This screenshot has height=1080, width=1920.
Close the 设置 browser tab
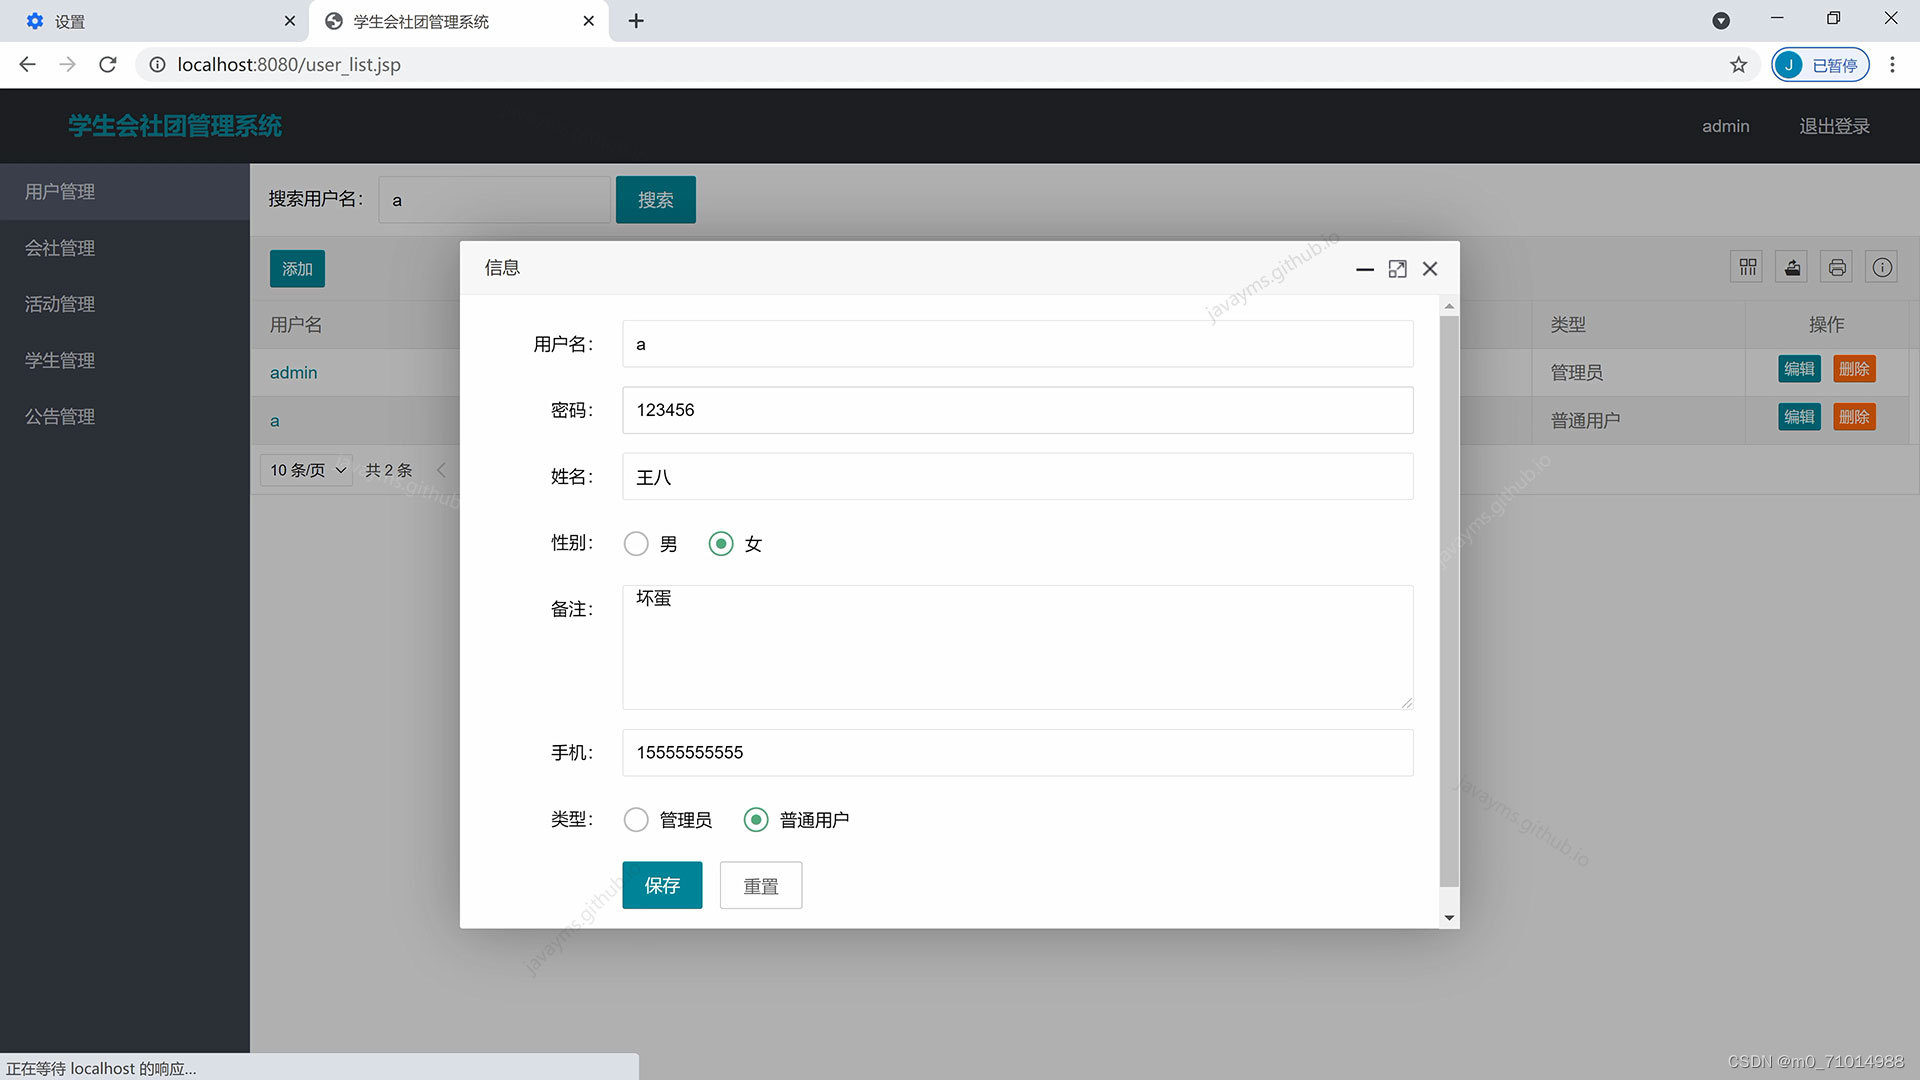click(289, 21)
